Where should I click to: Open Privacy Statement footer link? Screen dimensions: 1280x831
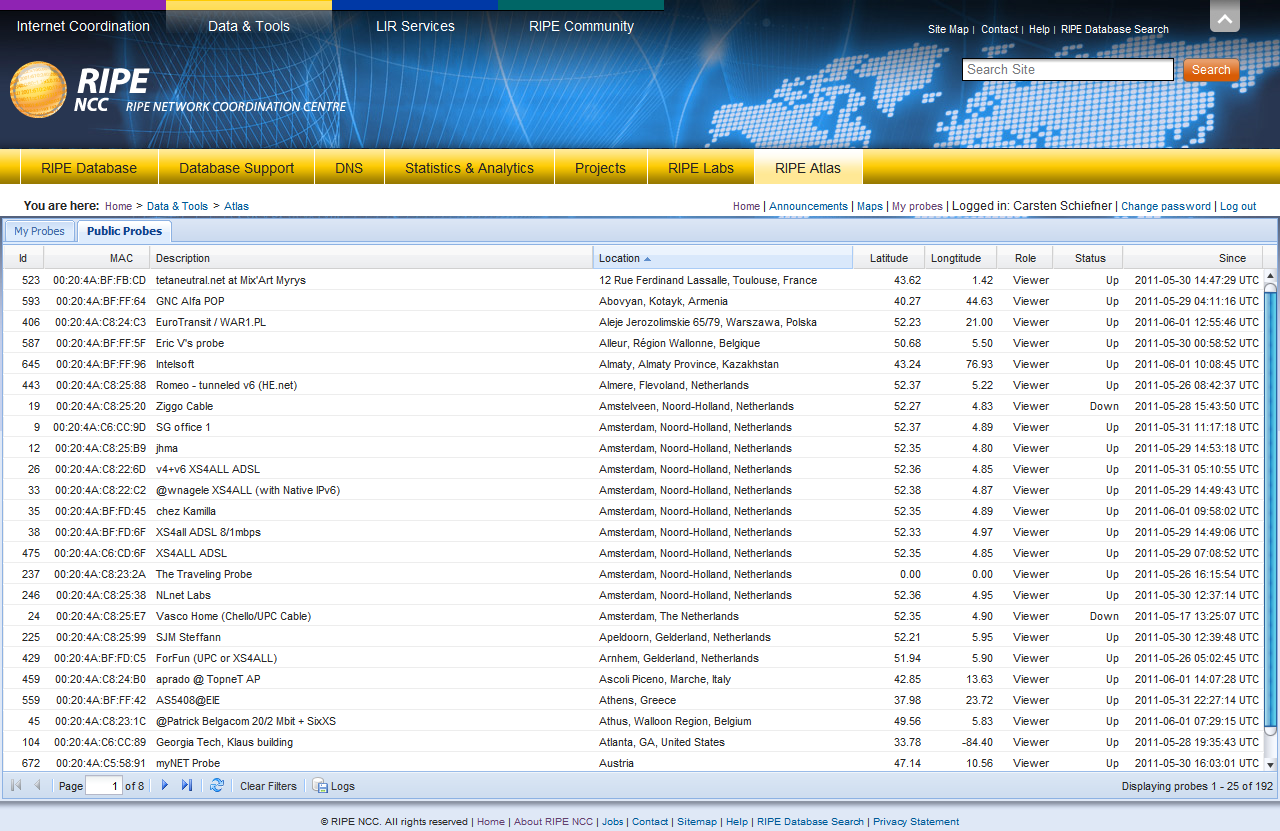(916, 822)
